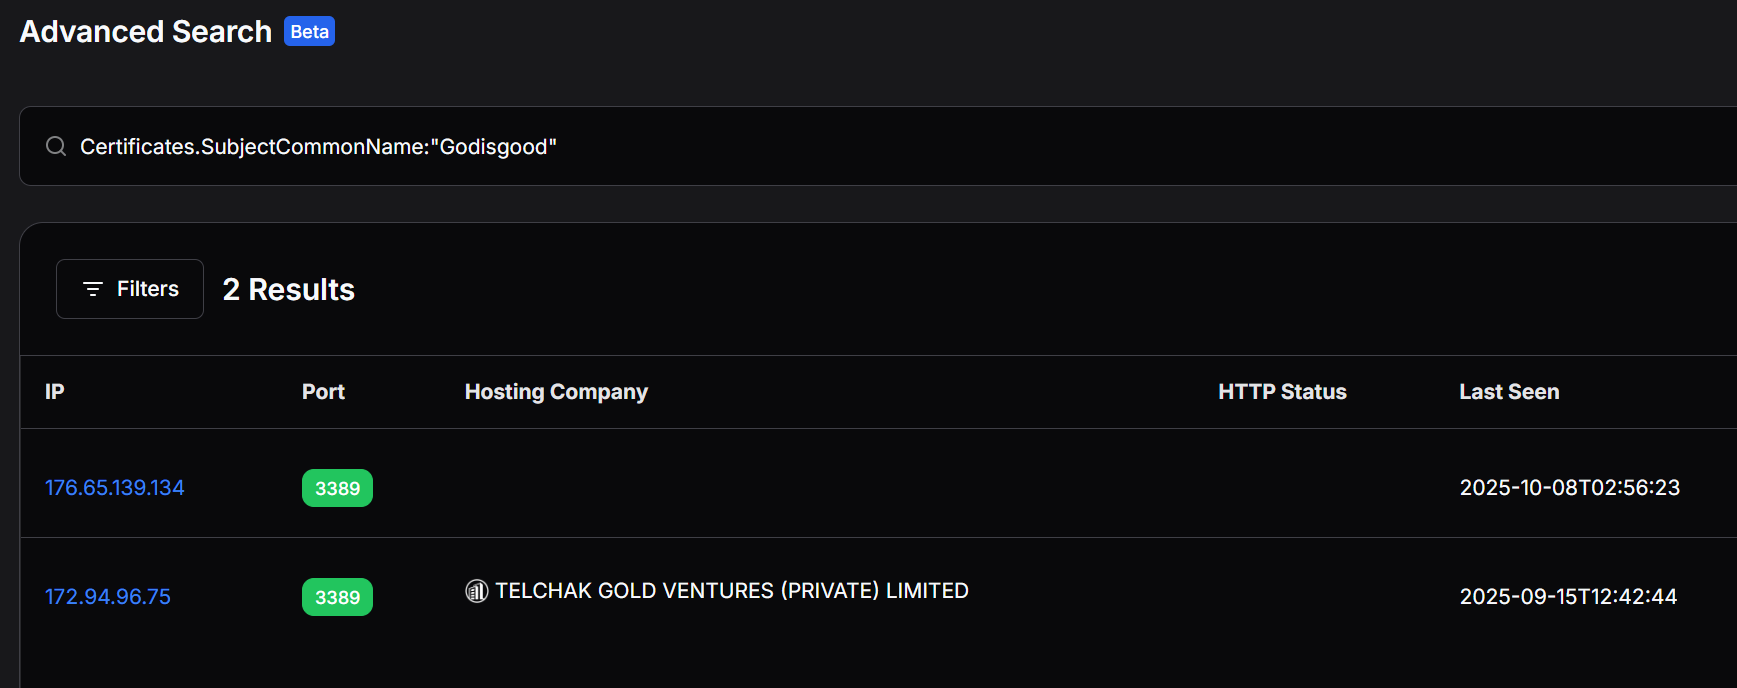Open the Filters panel
This screenshot has height=688, width=1737.
(130, 289)
